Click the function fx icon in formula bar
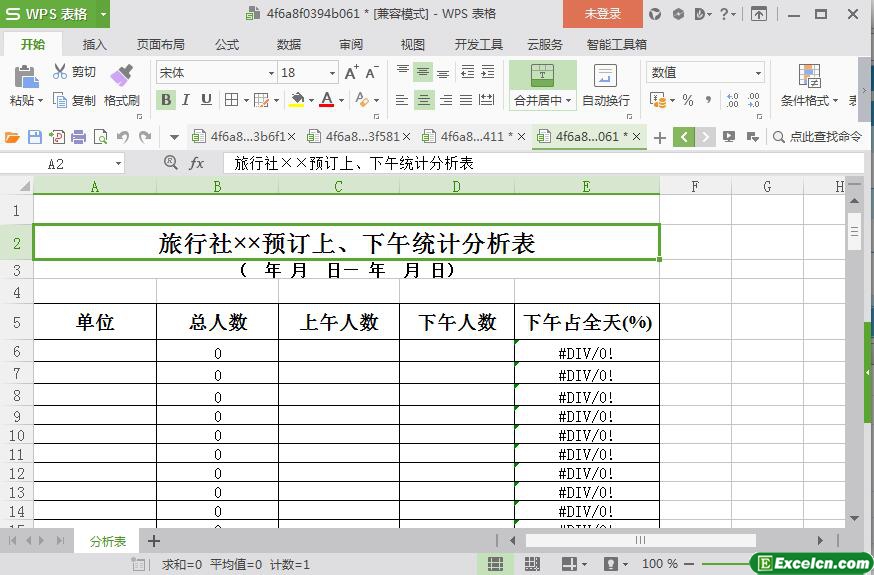 197,163
